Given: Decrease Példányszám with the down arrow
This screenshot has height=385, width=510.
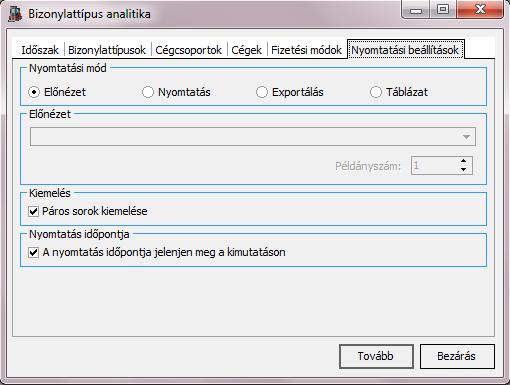Looking at the screenshot, I should [463, 169].
